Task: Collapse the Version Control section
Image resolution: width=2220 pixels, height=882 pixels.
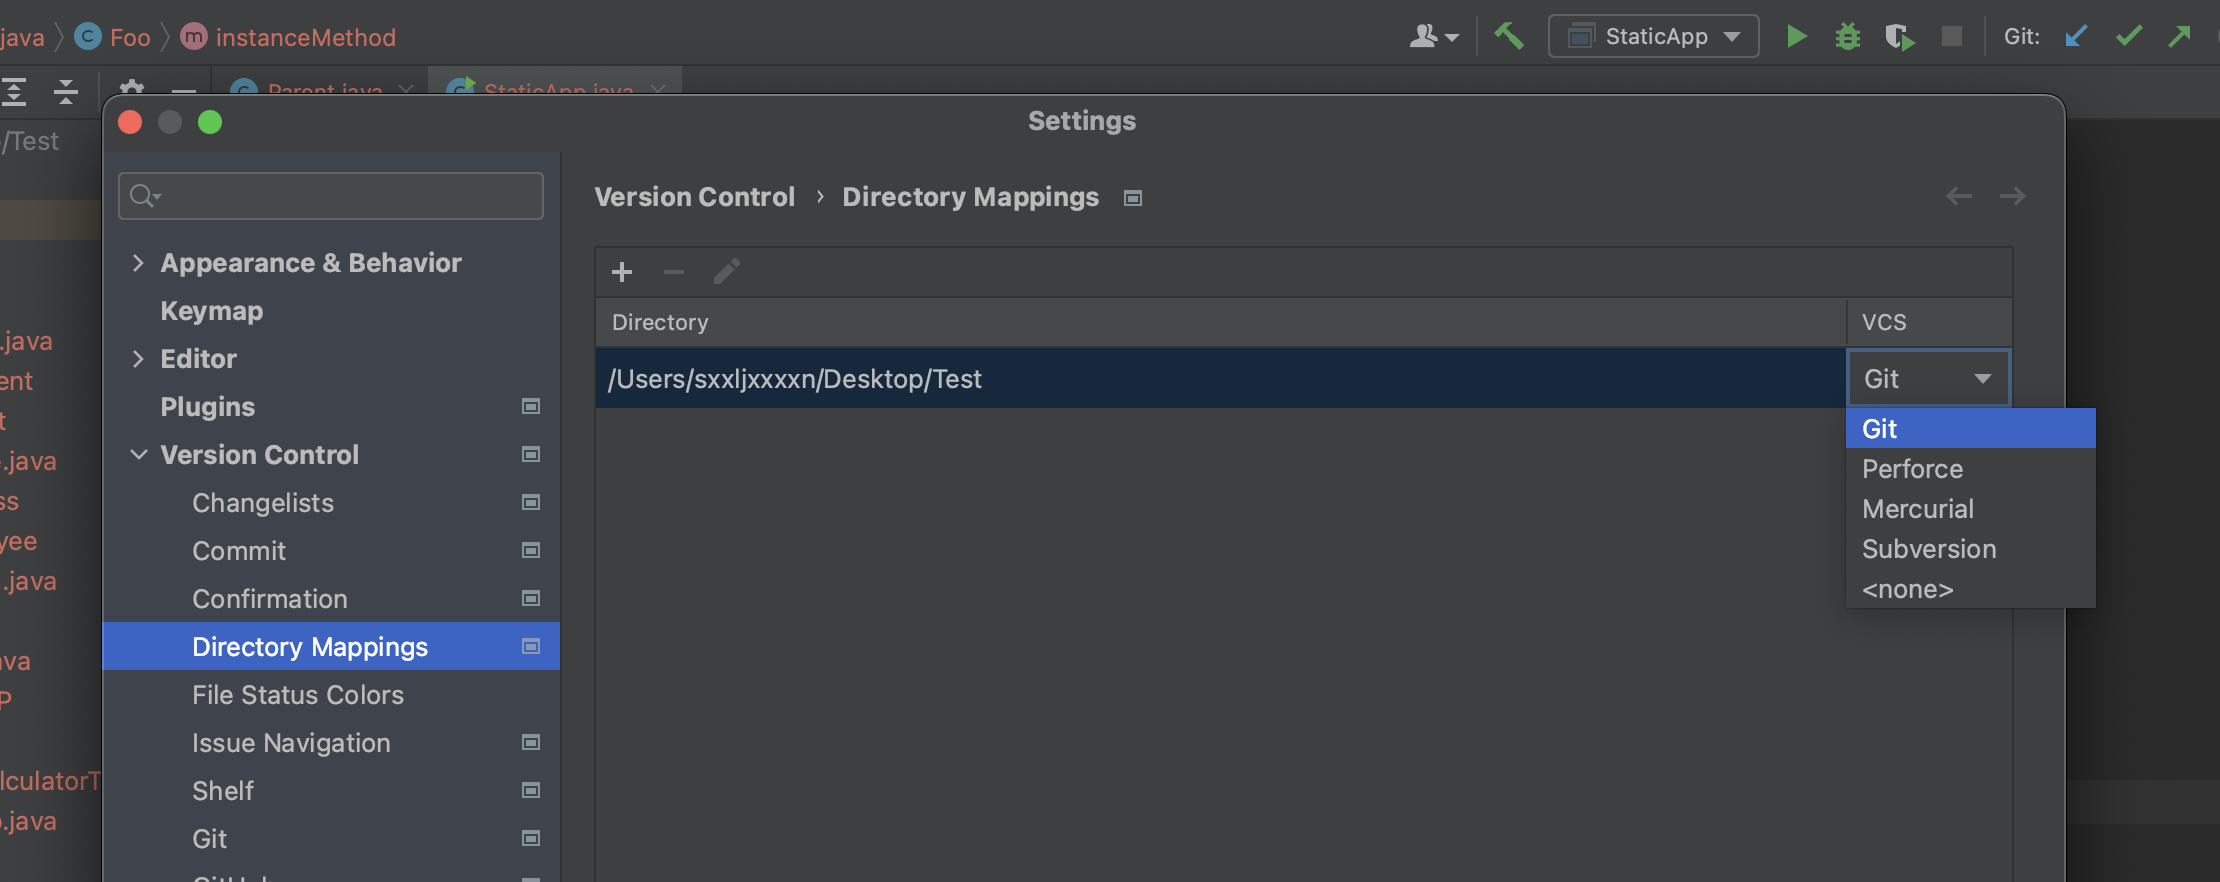Action: pos(138,455)
